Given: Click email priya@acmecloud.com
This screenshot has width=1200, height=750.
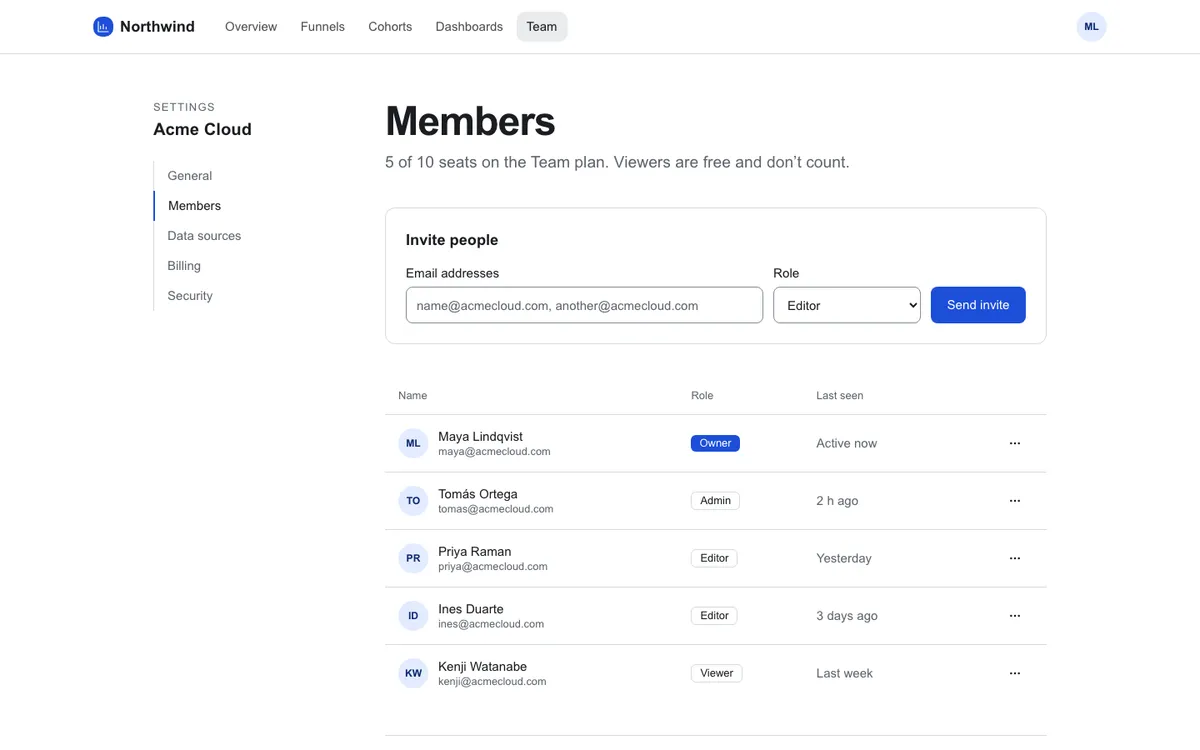Looking at the screenshot, I should coord(492,567).
